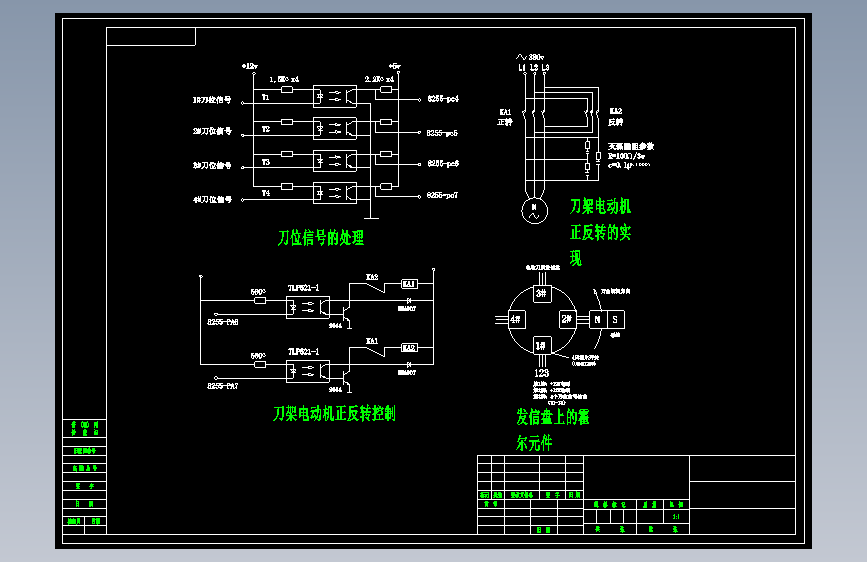Select the L1 phase label

coord(522,67)
